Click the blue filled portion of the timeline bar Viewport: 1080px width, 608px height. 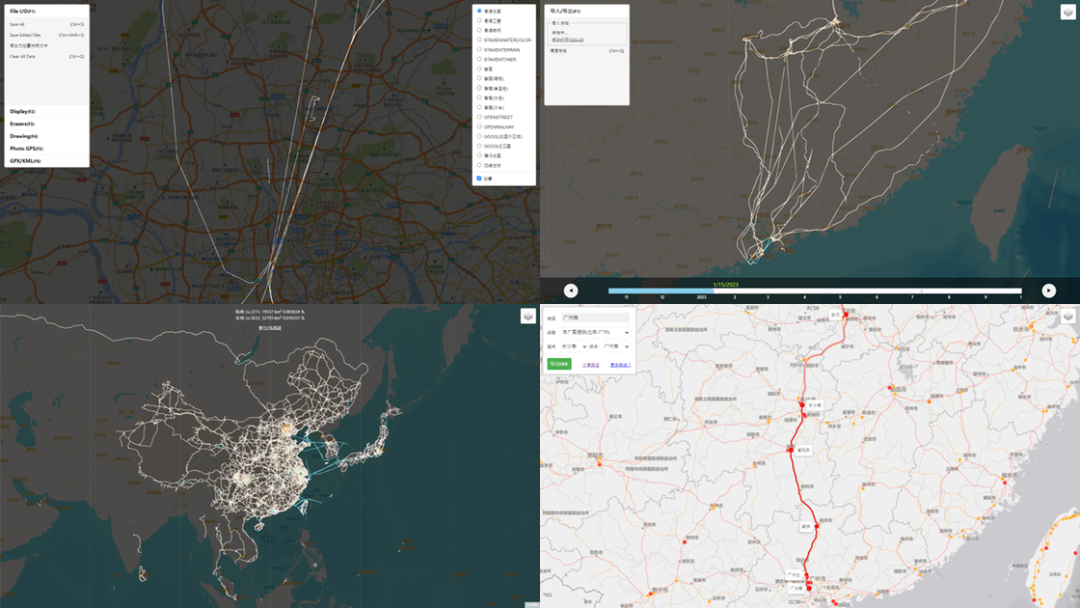pos(661,291)
